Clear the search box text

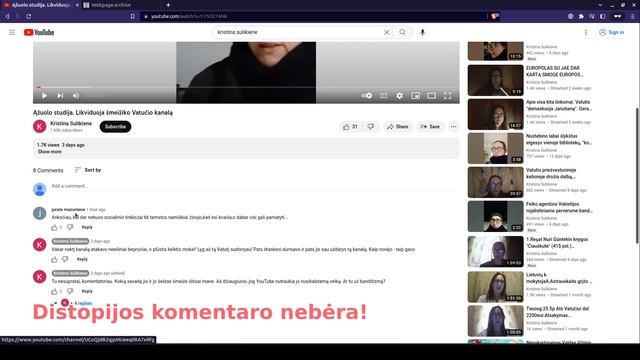point(386,32)
